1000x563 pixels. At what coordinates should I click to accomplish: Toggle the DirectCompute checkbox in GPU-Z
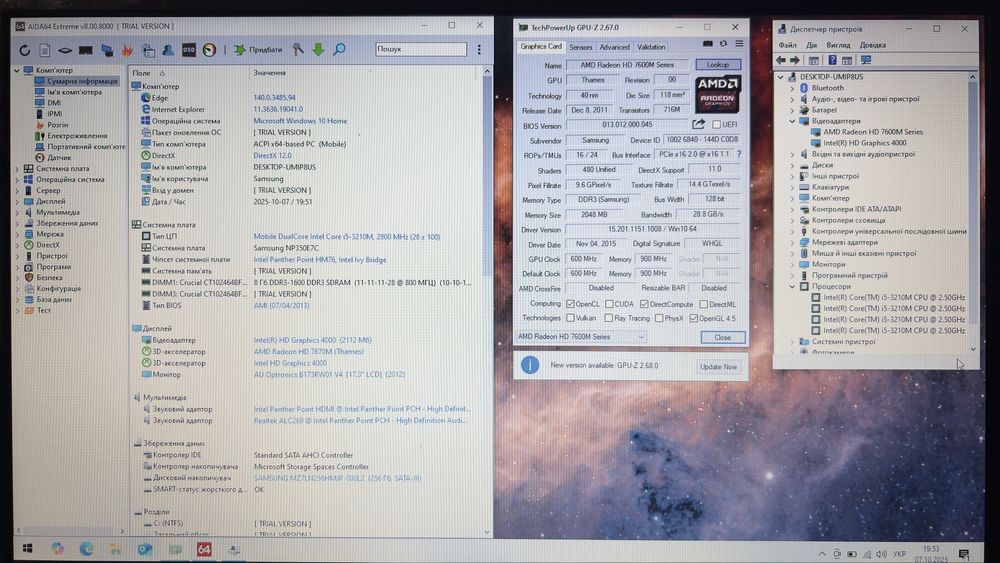click(644, 304)
